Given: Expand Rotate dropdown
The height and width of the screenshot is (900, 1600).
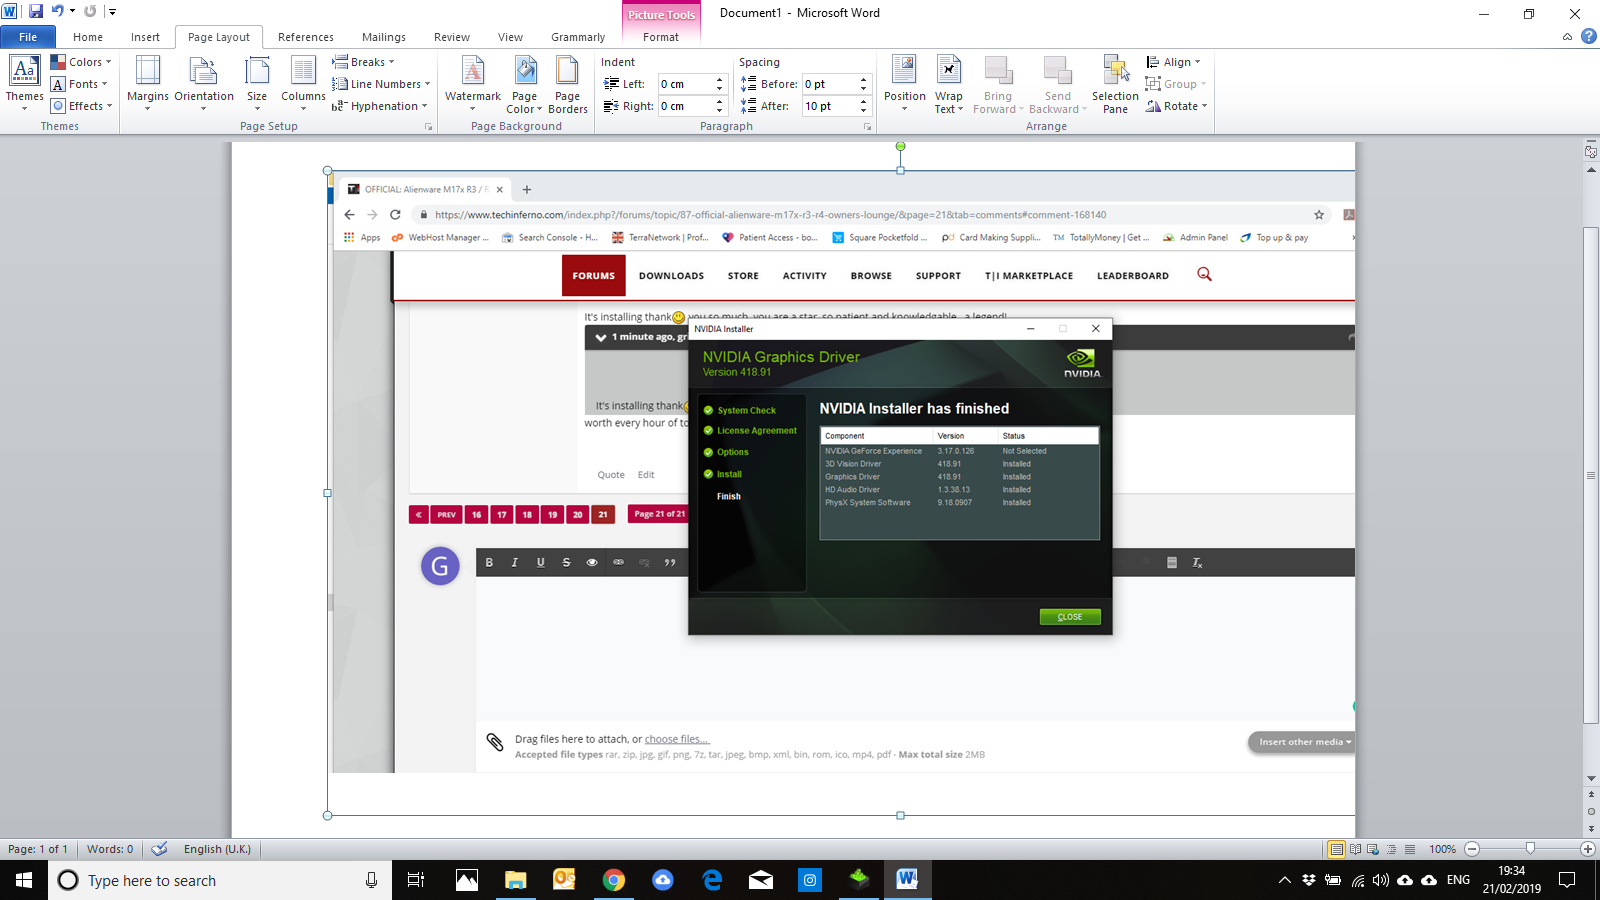Looking at the screenshot, I should (x=1177, y=106).
